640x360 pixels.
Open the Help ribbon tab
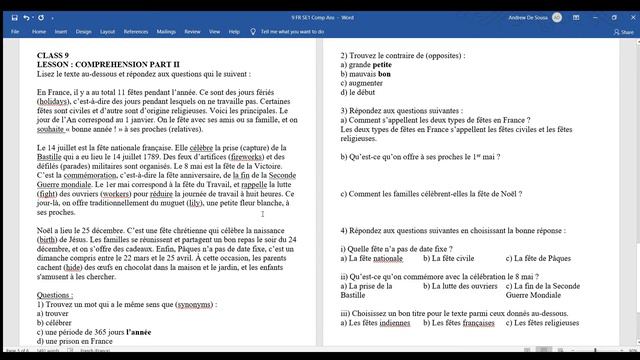point(234,31)
